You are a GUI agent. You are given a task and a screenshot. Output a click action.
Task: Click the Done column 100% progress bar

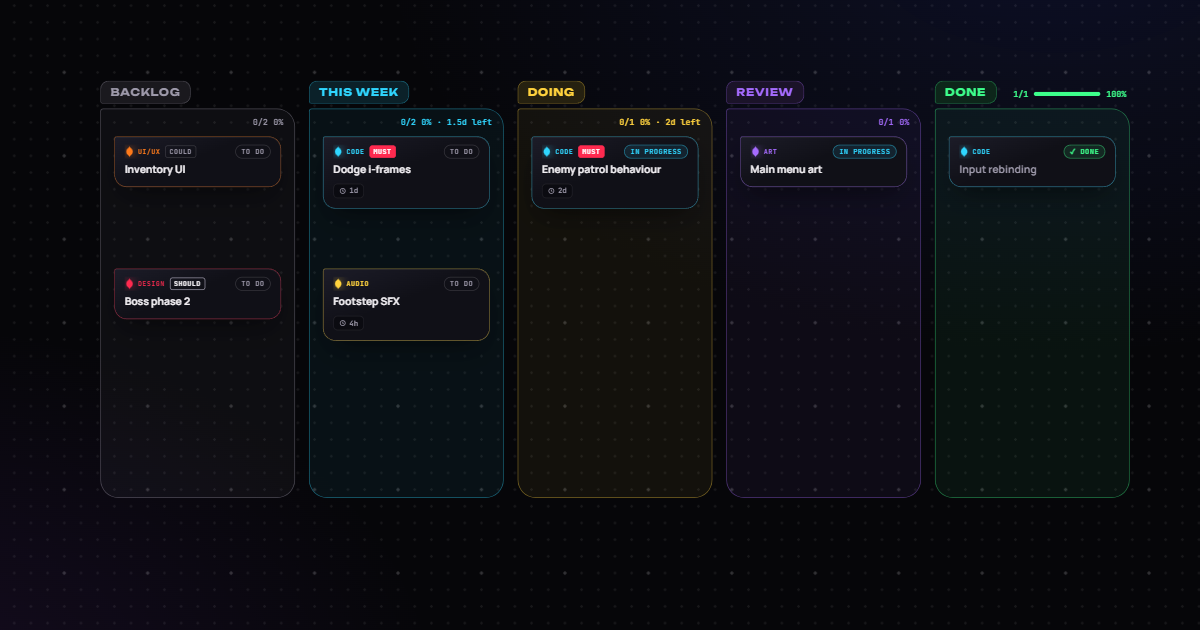[x=1067, y=94]
